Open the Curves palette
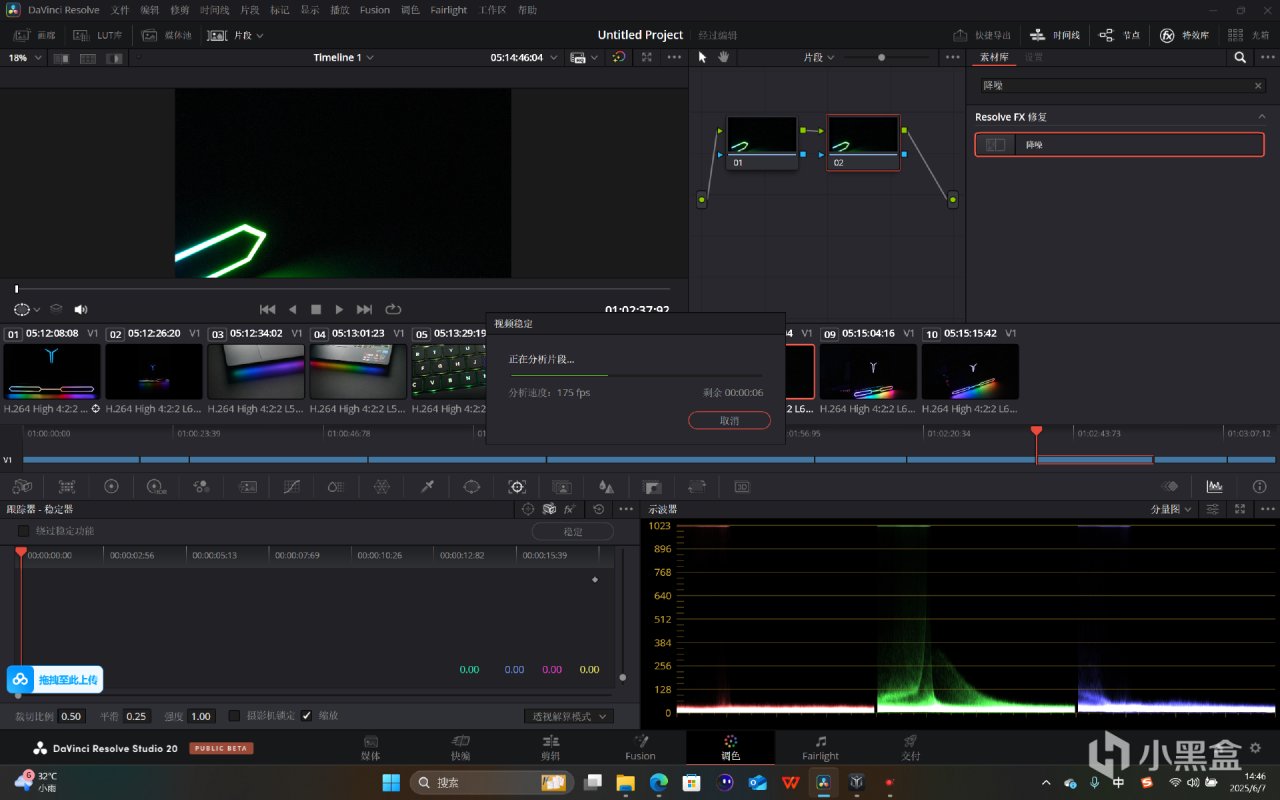 pyautogui.click(x=292, y=487)
